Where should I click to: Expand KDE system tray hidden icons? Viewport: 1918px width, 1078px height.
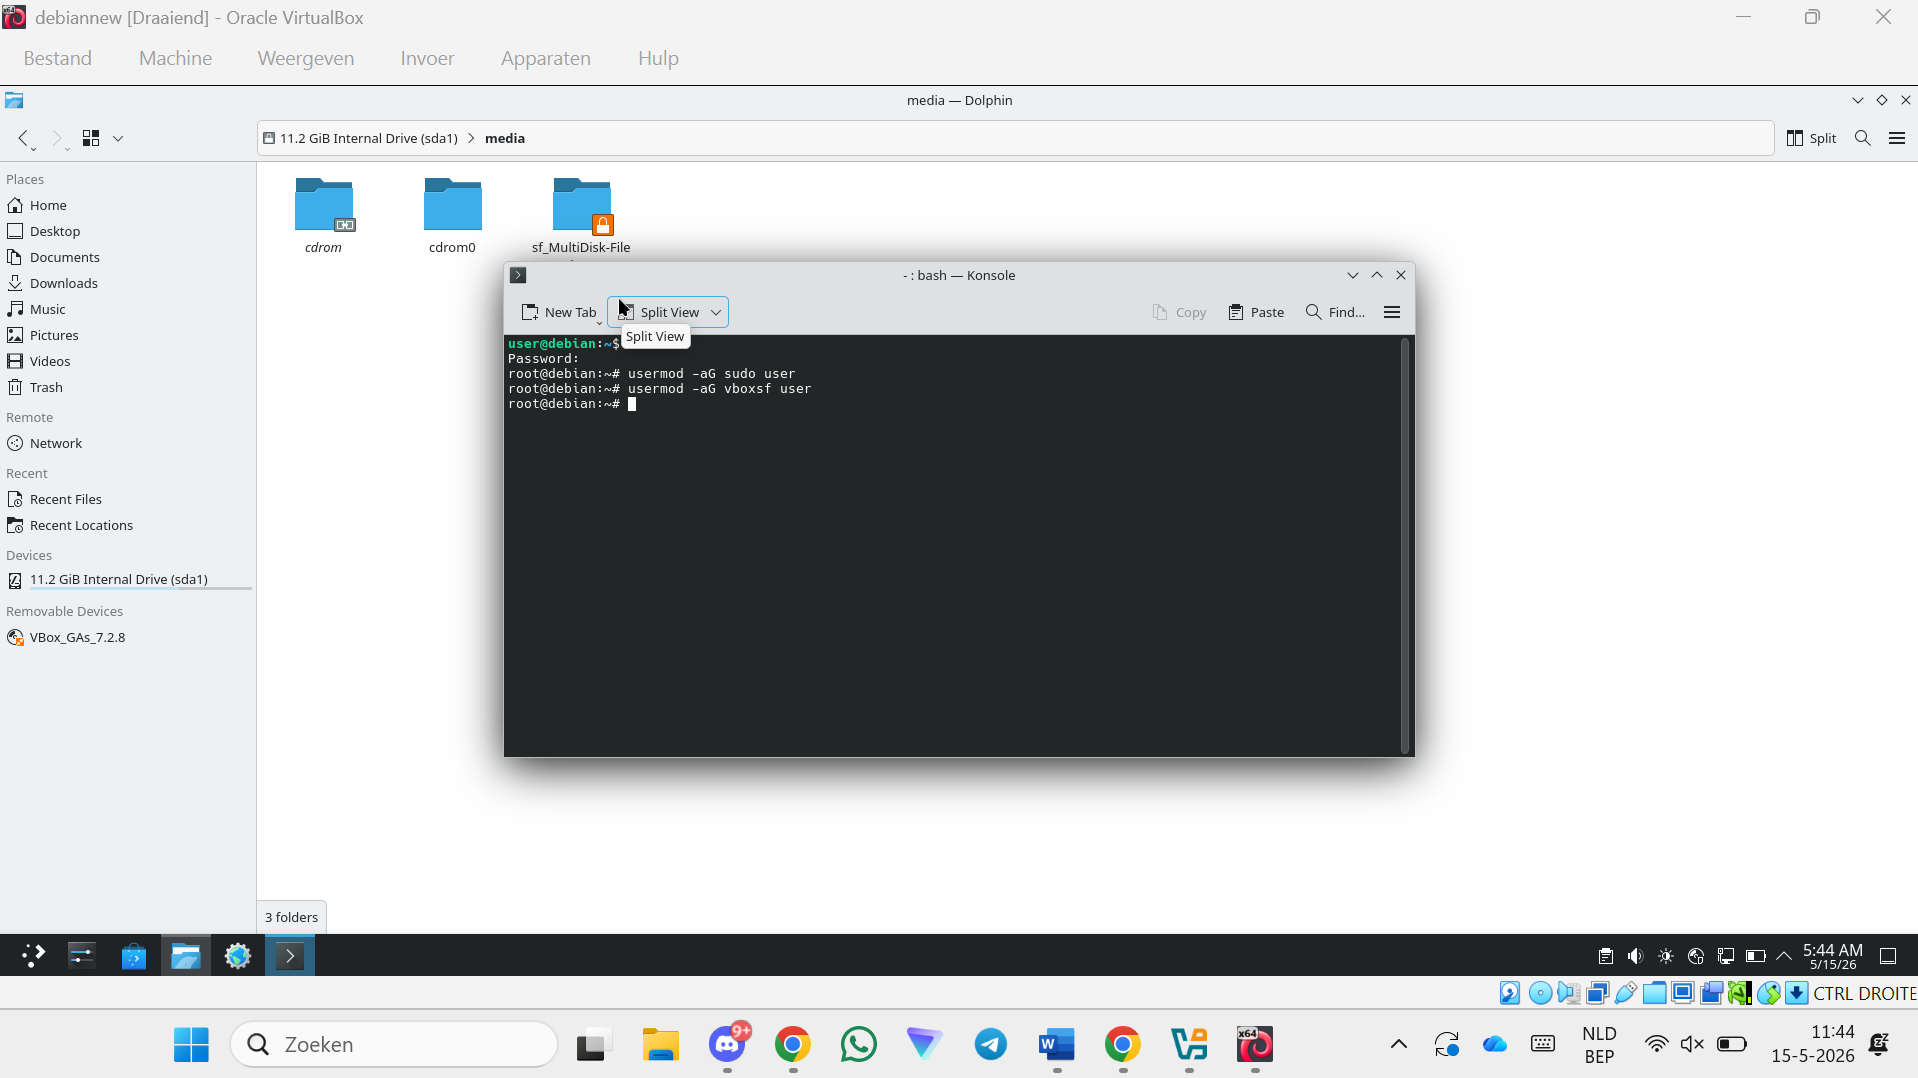(1784, 956)
